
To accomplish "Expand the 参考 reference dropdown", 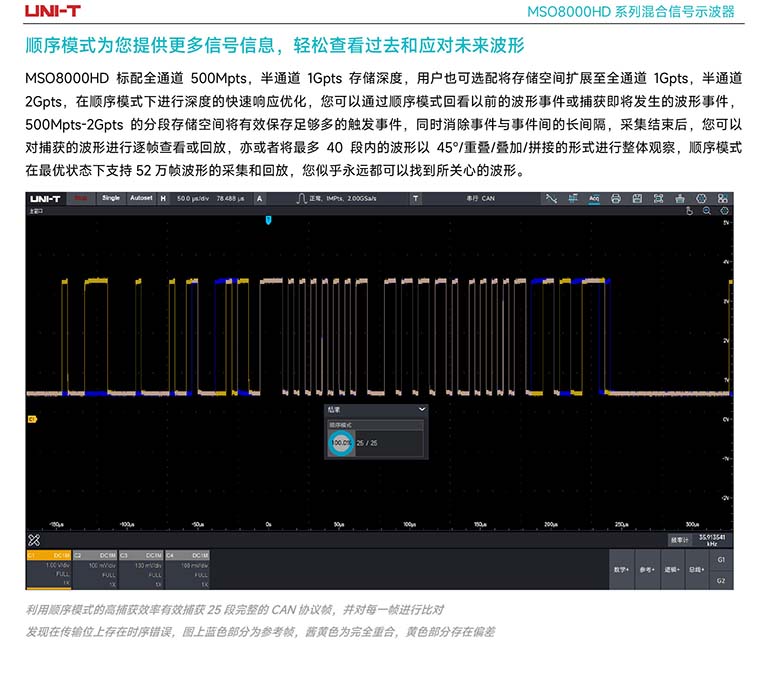I will tap(647, 569).
